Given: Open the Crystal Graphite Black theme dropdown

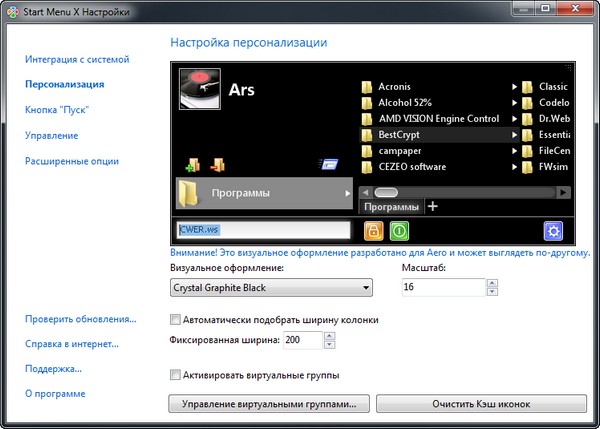Looking at the screenshot, I should pyautogui.click(x=271, y=288).
